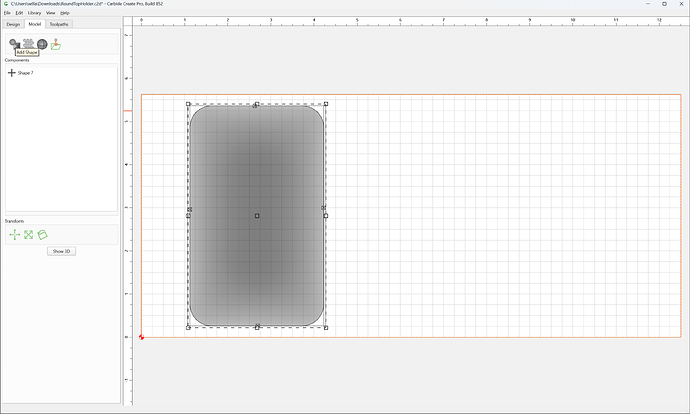Open the View menu

pos(51,13)
